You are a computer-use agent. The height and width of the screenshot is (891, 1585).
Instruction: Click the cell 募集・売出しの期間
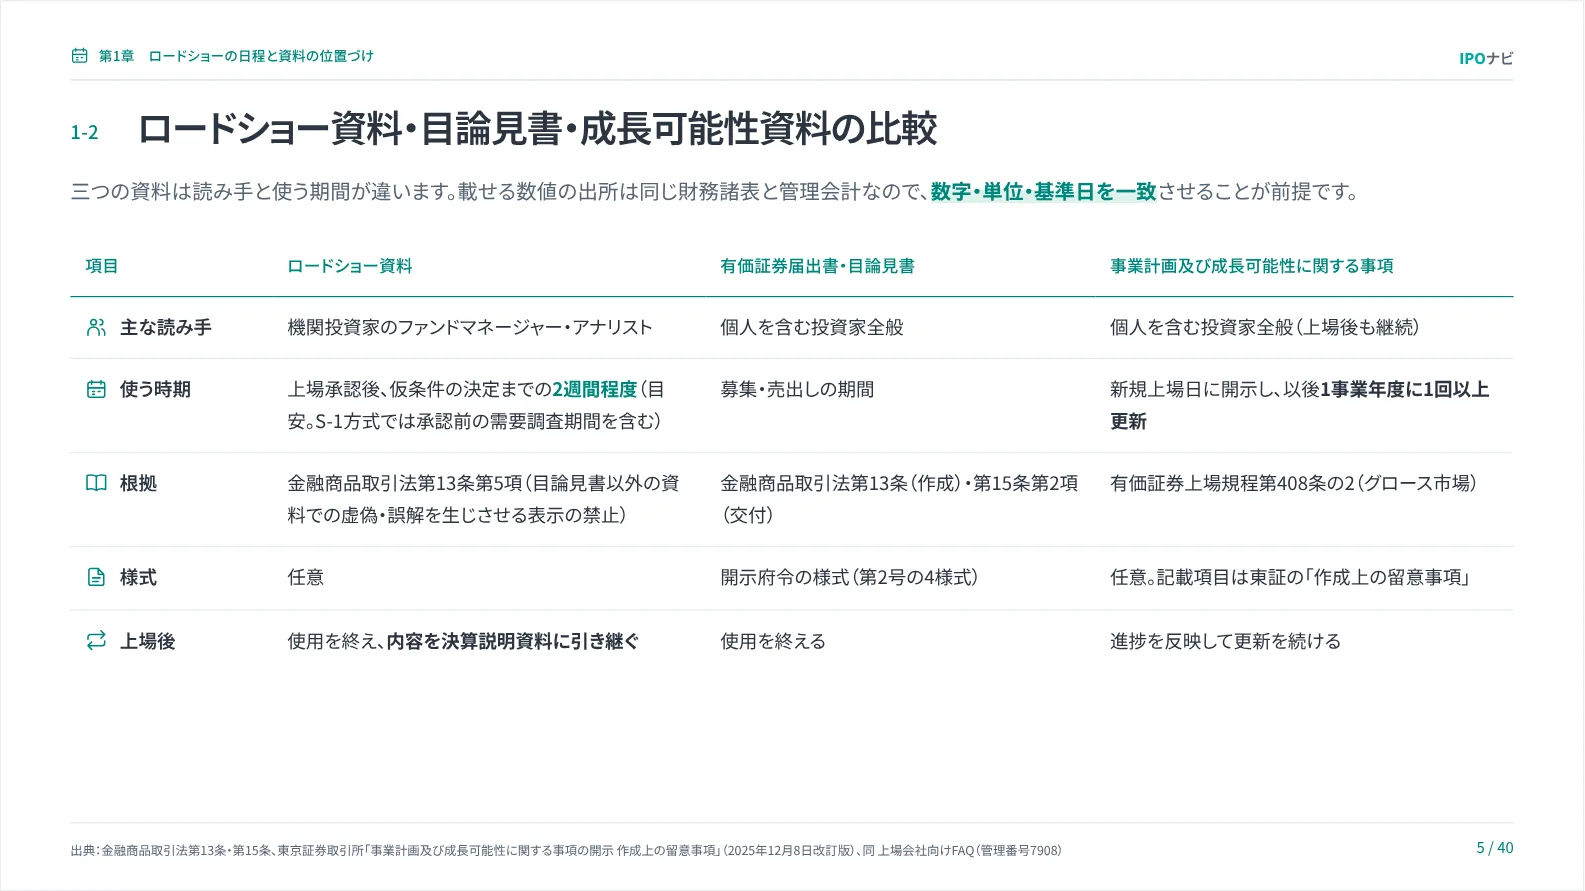pos(797,389)
